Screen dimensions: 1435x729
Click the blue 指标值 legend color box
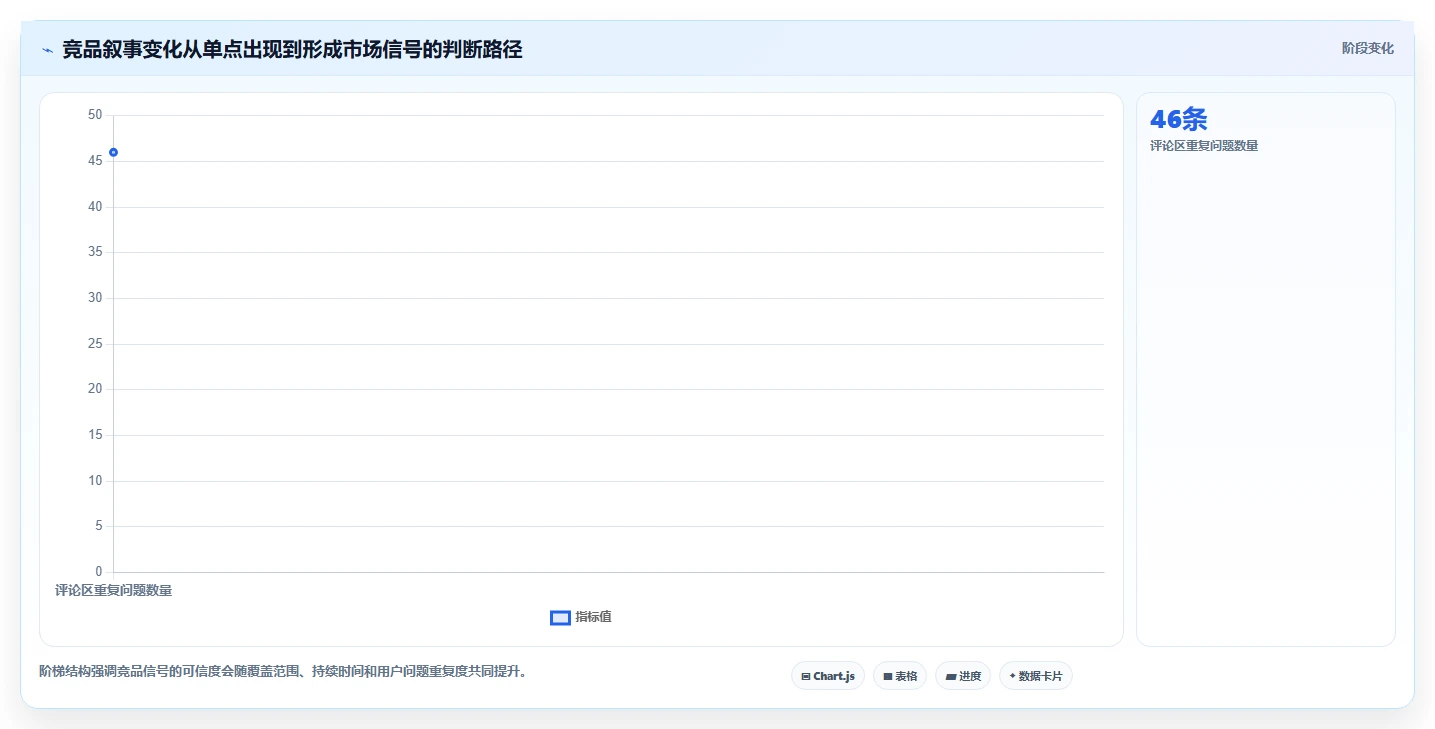click(x=560, y=618)
